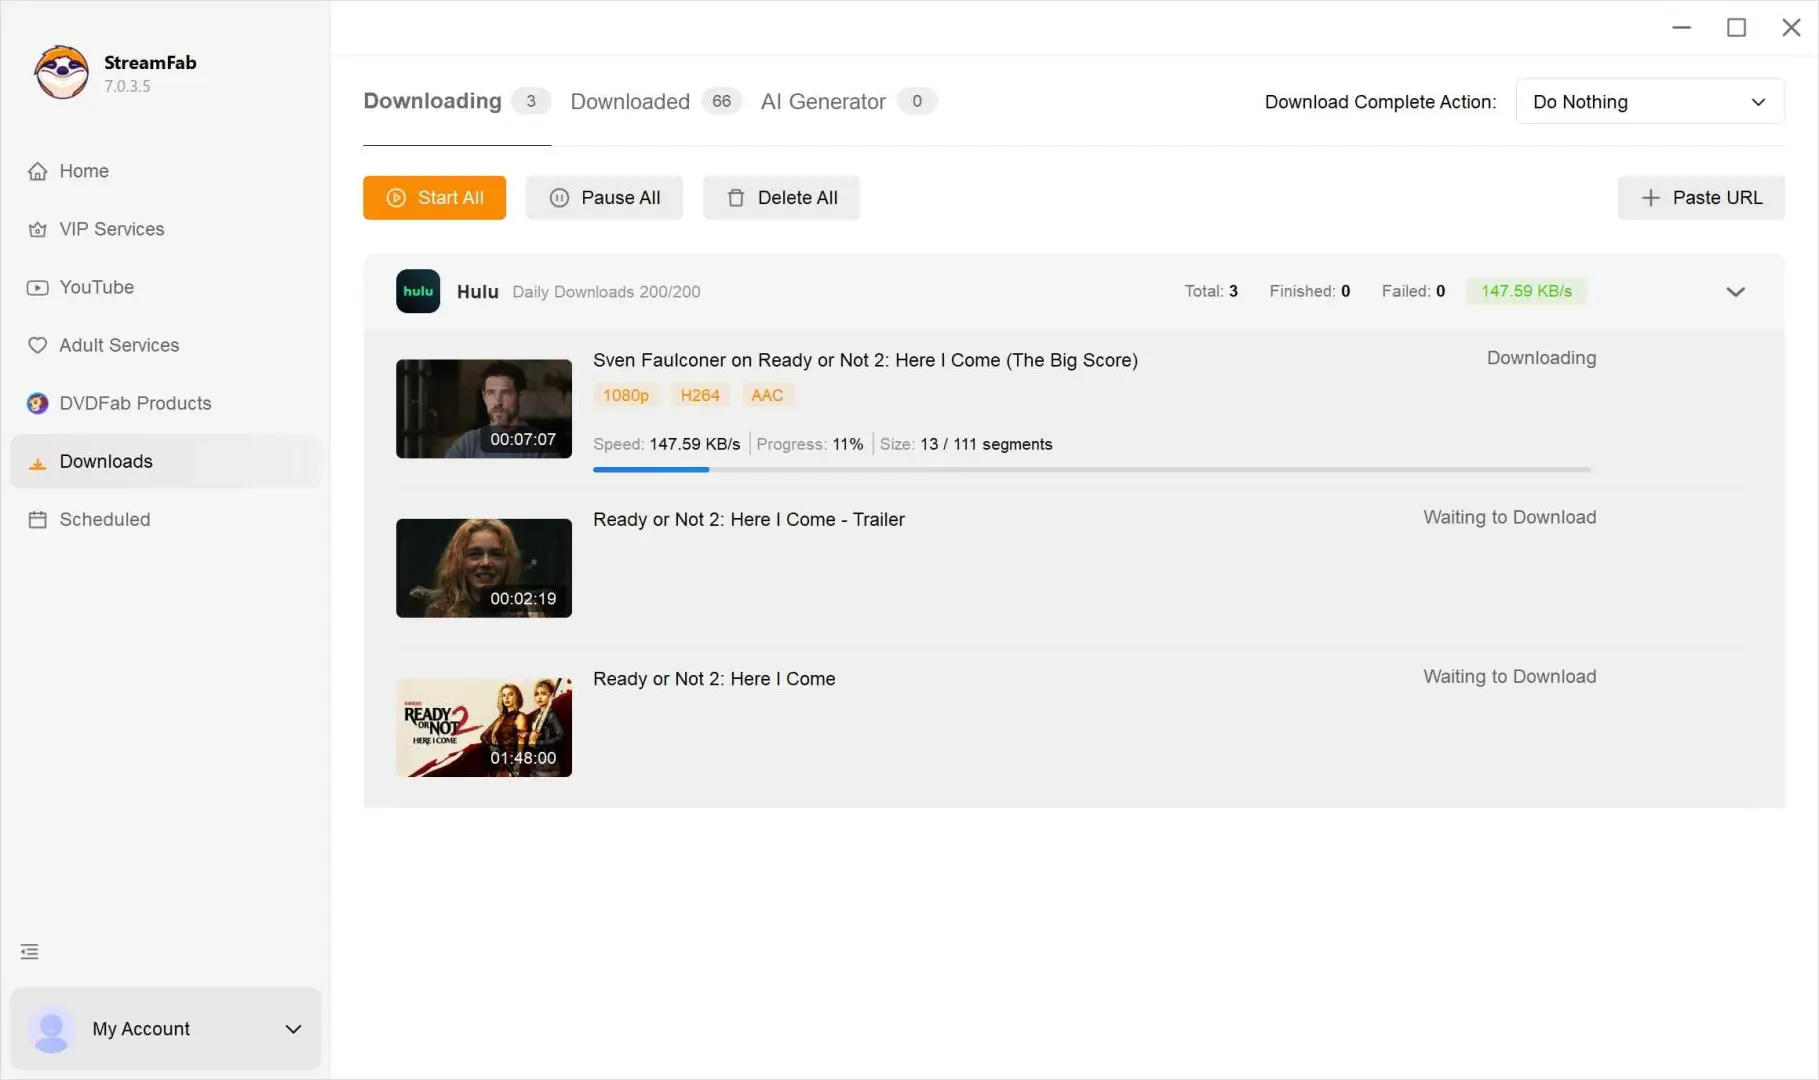The width and height of the screenshot is (1819, 1080).
Task: Click the DVDFab Products icon
Action: [x=38, y=403]
